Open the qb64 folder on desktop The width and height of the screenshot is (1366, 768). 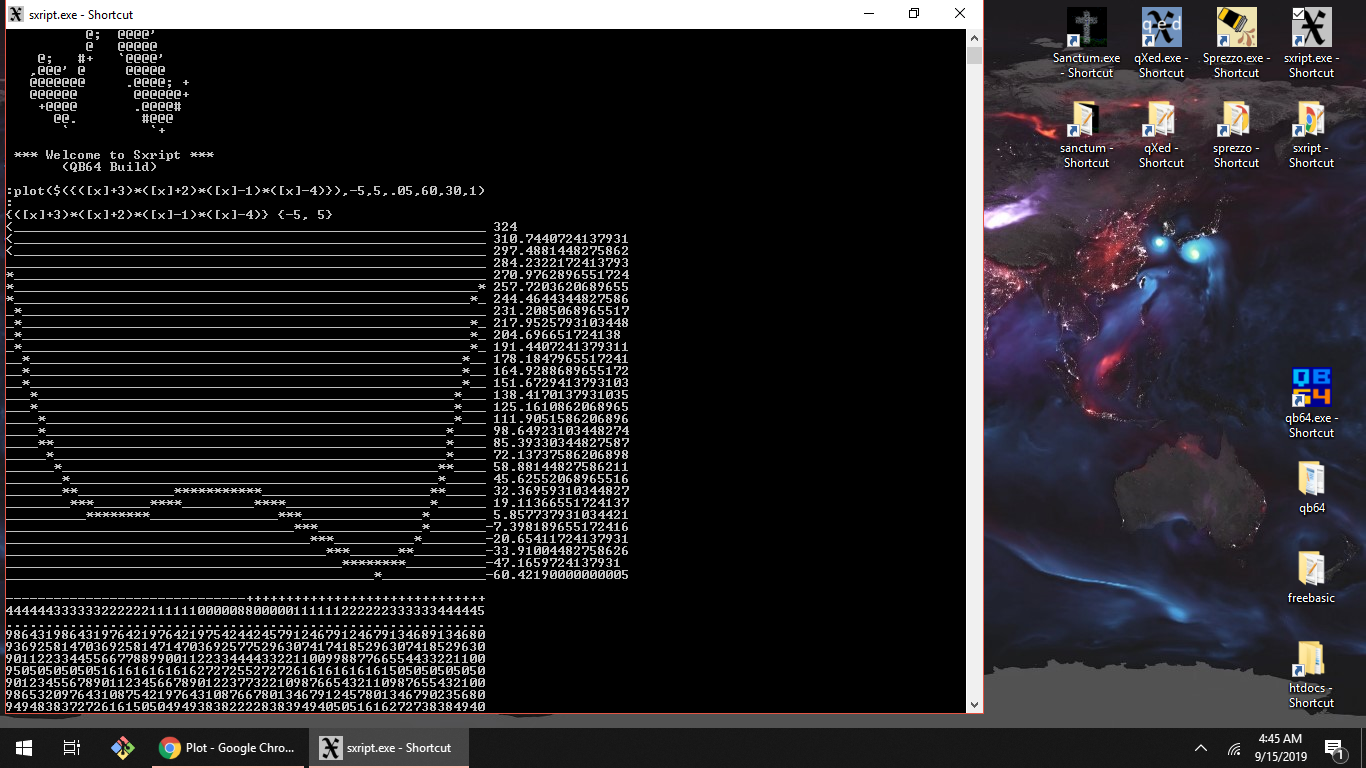[x=1311, y=480]
